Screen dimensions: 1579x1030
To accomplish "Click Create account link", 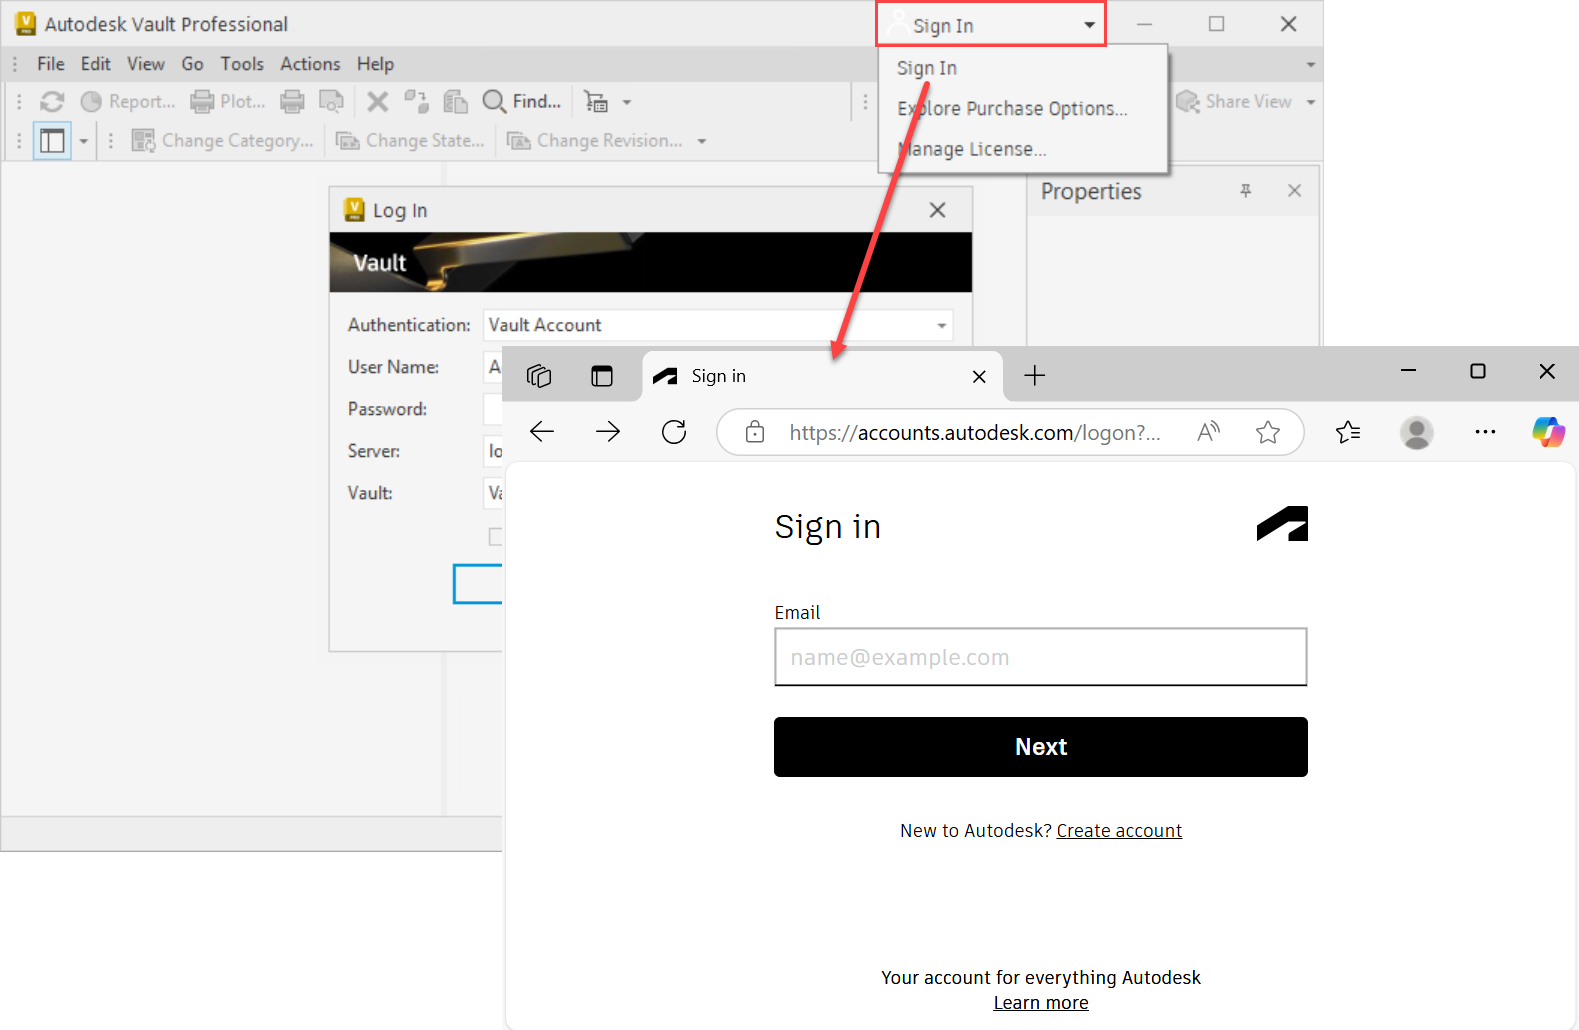I will [1119, 831].
